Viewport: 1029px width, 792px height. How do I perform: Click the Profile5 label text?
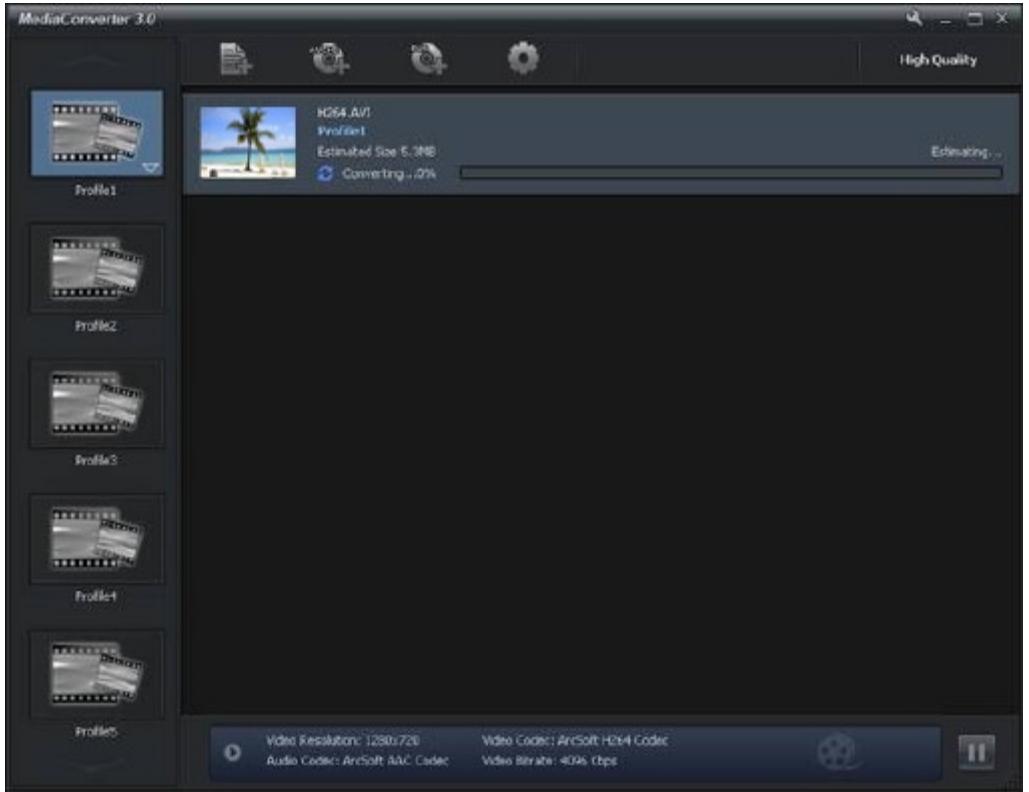coord(96,732)
